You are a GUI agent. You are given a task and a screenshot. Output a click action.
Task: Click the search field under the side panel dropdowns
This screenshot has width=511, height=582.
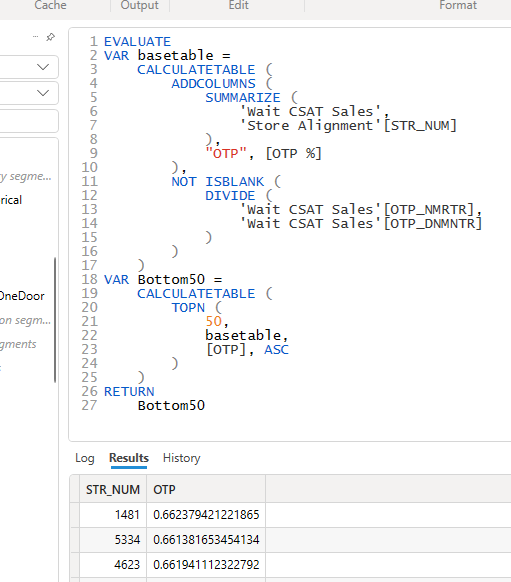[29, 121]
